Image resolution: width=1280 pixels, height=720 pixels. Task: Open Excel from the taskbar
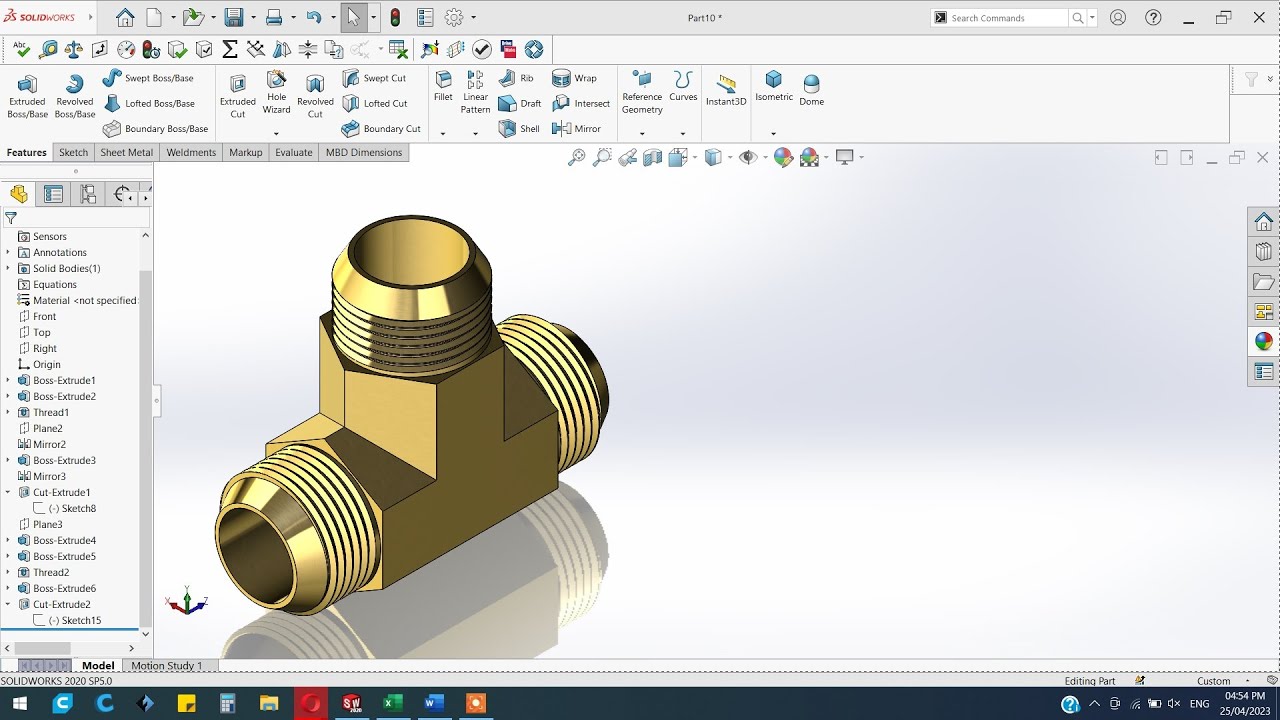click(x=392, y=703)
